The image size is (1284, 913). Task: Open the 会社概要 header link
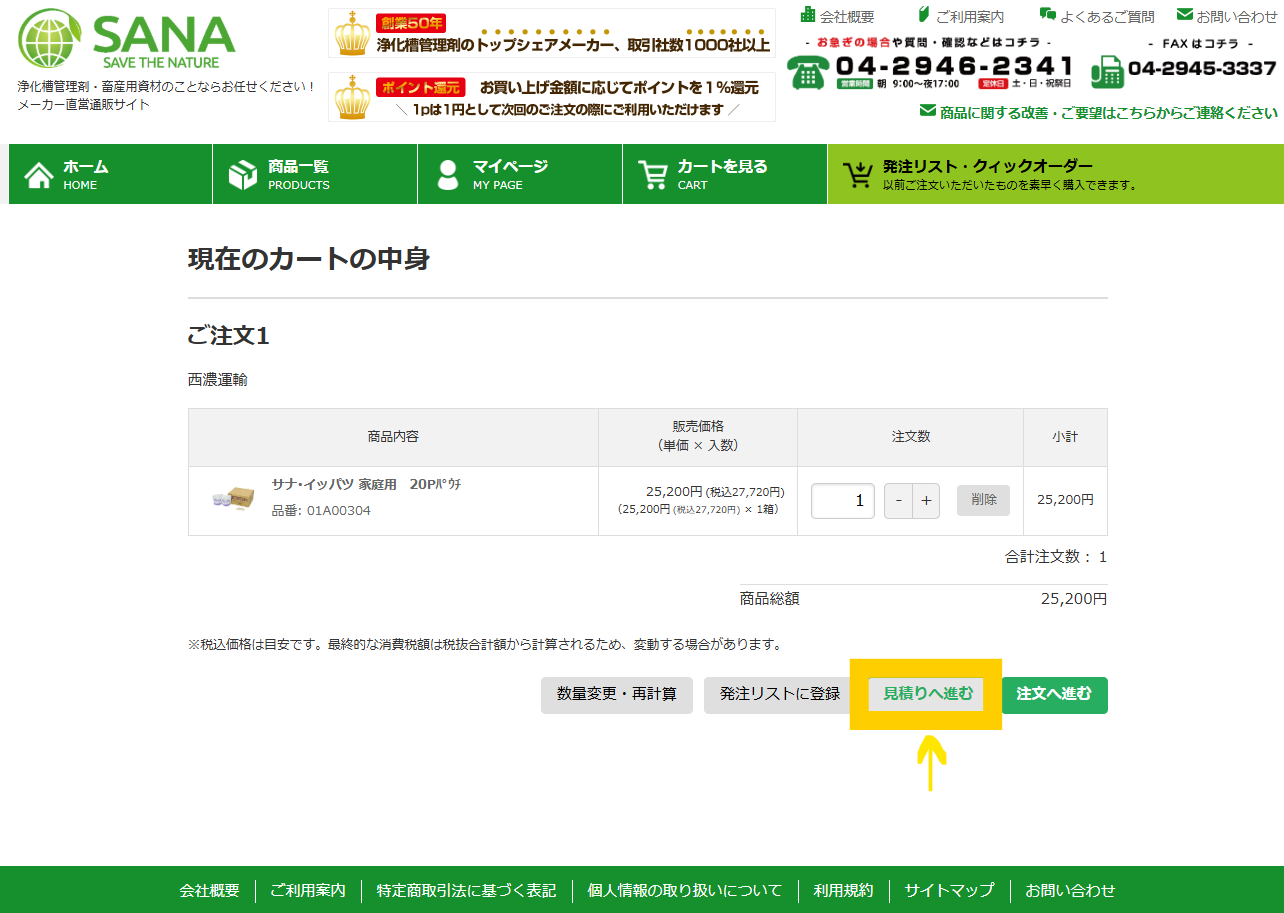tap(846, 16)
